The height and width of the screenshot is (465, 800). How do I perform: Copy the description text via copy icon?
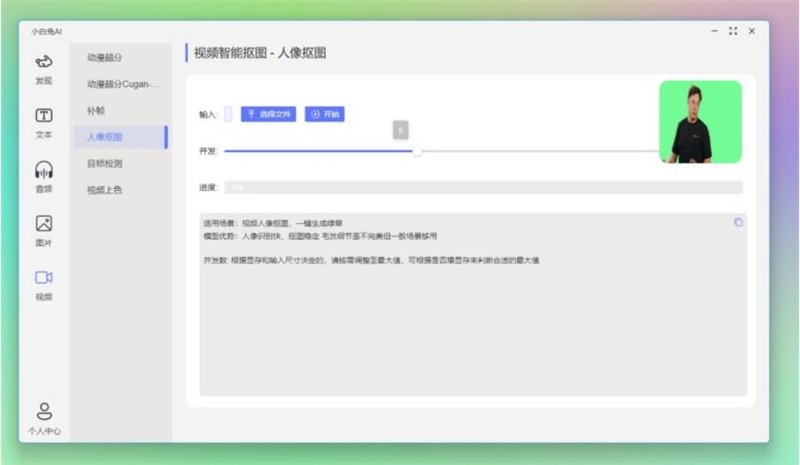point(738,222)
